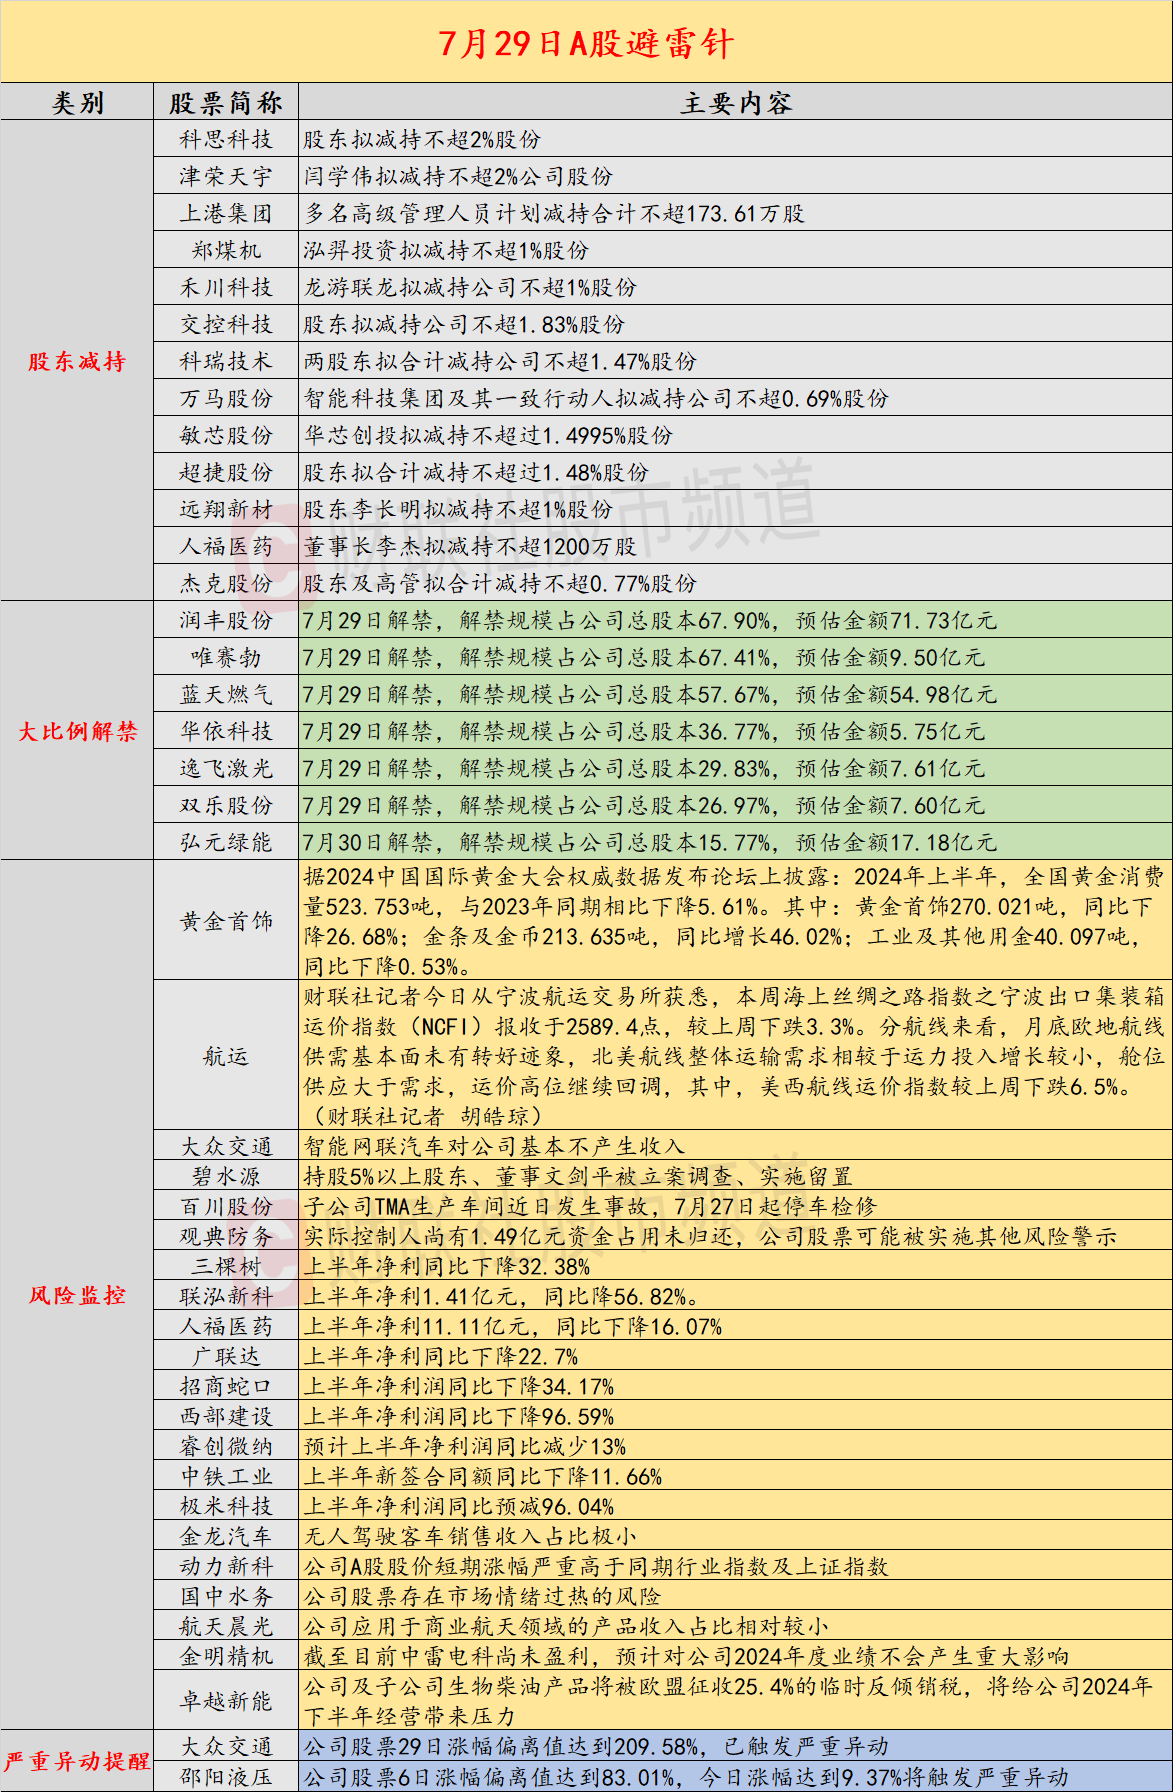Select stock name 睿创微纳
This screenshot has height=1792, width=1173.
coord(226,1446)
